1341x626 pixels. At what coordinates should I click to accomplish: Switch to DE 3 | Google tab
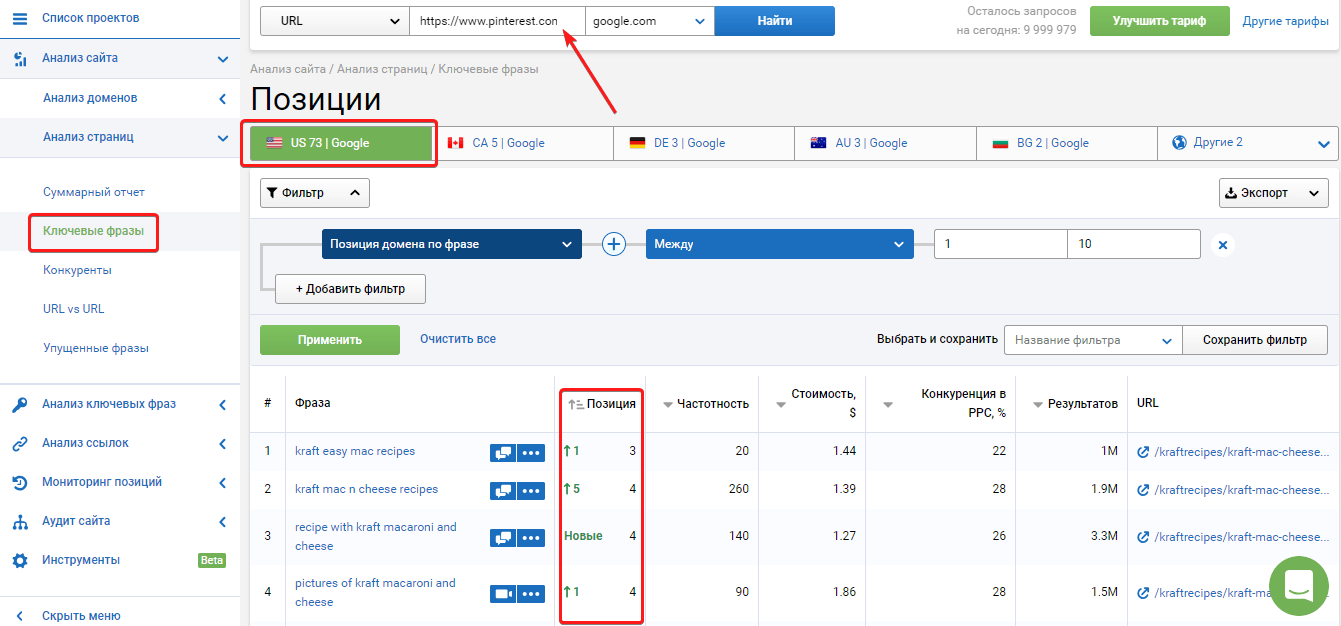pyautogui.click(x=704, y=143)
